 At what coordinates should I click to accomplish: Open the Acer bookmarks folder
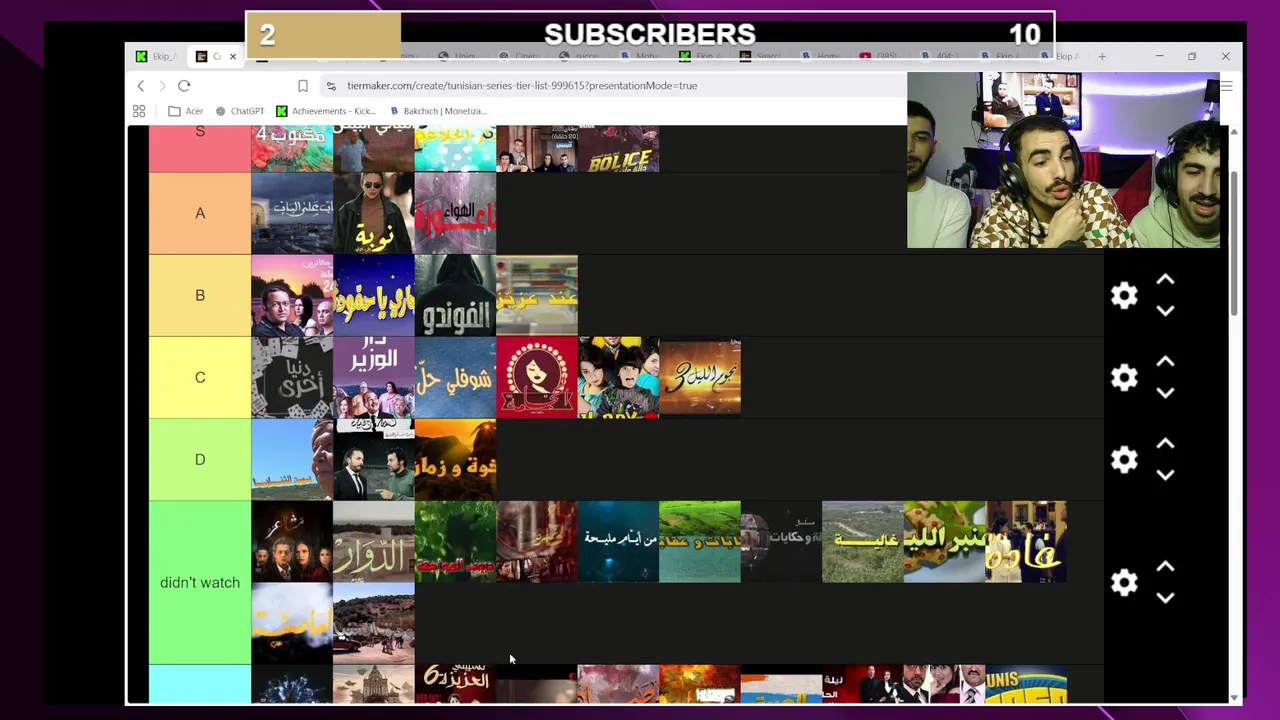click(186, 111)
